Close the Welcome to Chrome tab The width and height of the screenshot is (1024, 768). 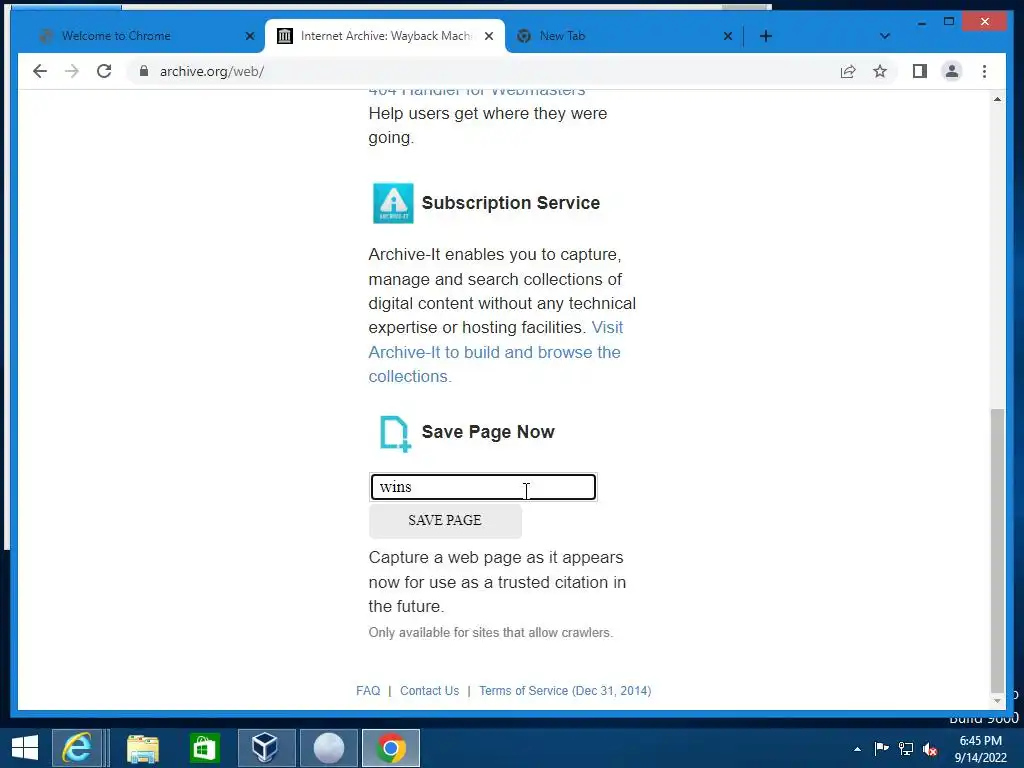coord(249,36)
